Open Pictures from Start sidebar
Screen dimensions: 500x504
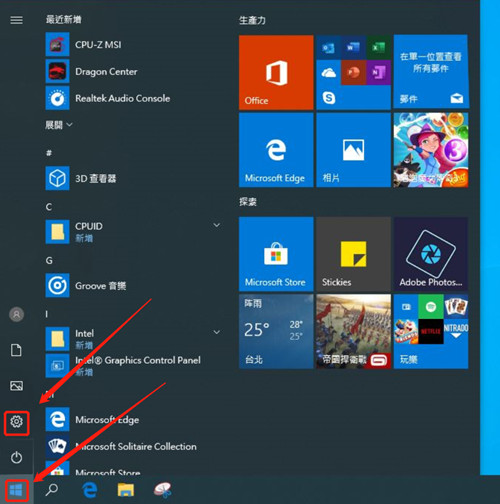click(16, 386)
